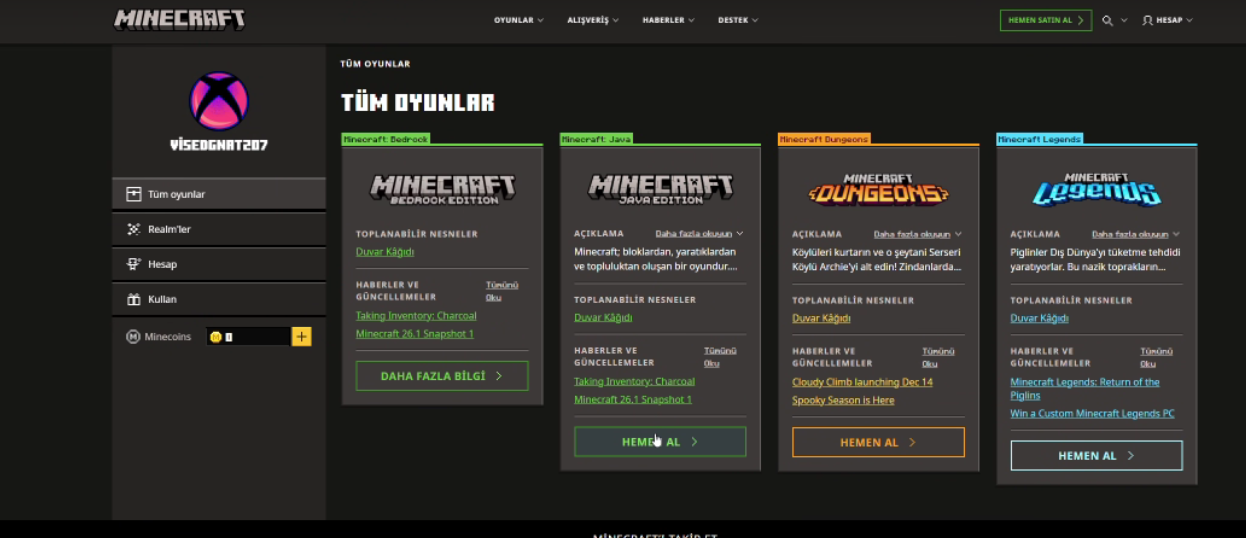
Task: Open Cloudy Climb launching Dec 14 link
Action: click(x=862, y=382)
